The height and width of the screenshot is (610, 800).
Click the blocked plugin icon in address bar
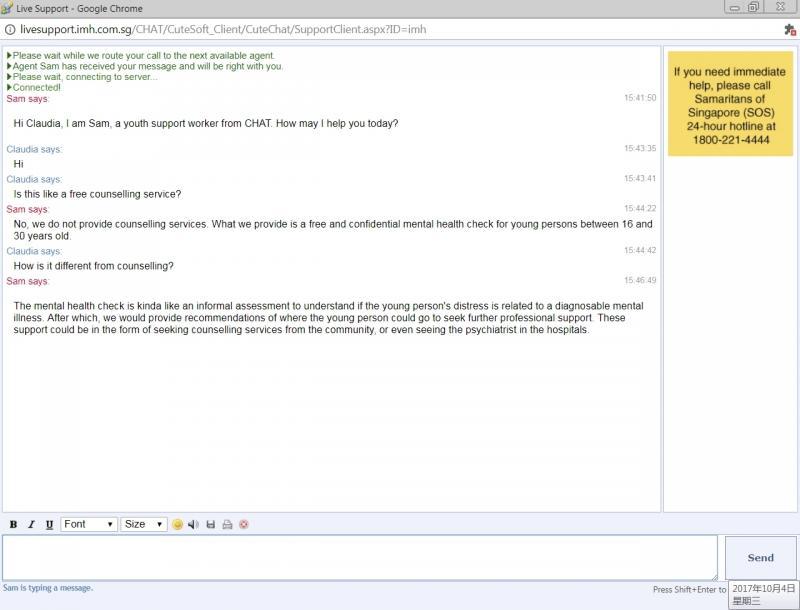789,29
